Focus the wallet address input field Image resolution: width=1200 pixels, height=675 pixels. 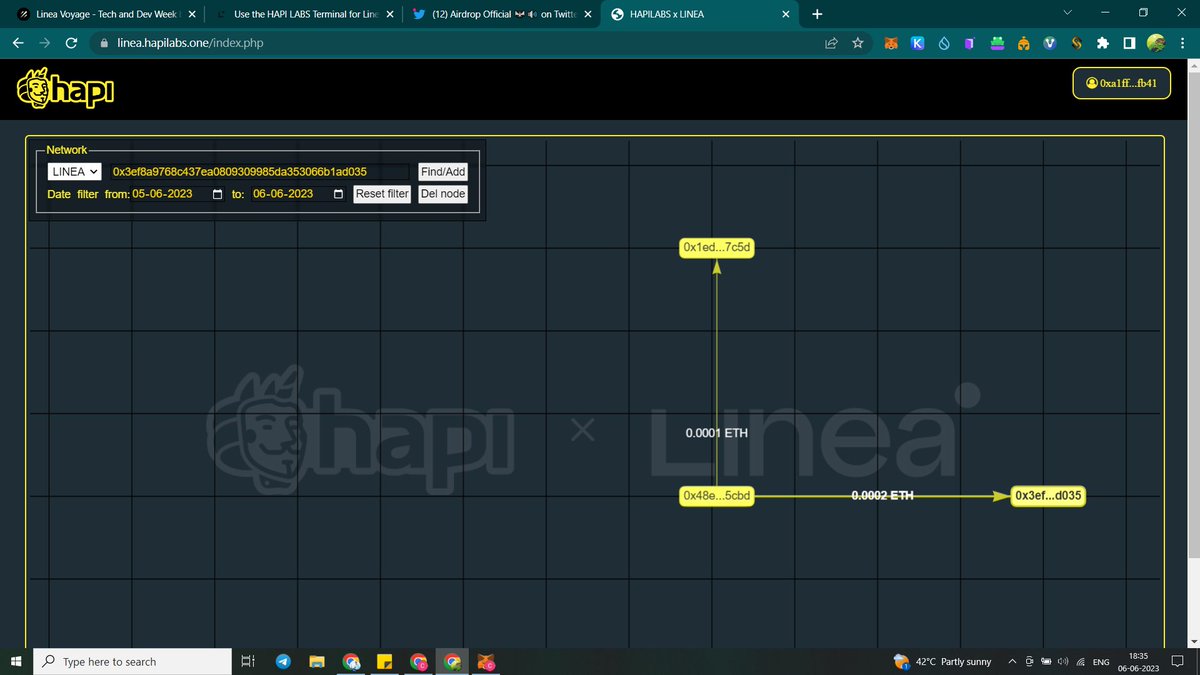click(260, 172)
